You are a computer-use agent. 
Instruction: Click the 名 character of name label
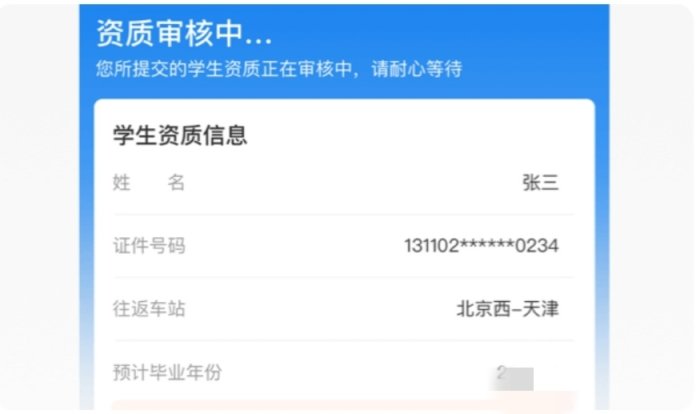pyautogui.click(x=176, y=182)
